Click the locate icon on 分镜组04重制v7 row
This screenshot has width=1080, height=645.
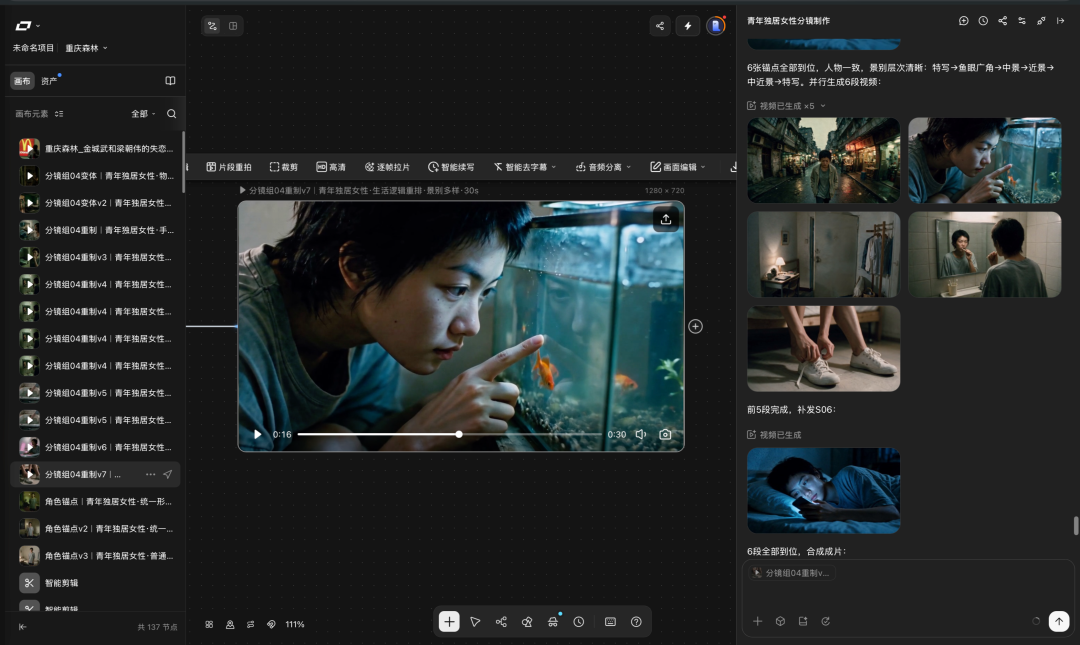tap(167, 474)
